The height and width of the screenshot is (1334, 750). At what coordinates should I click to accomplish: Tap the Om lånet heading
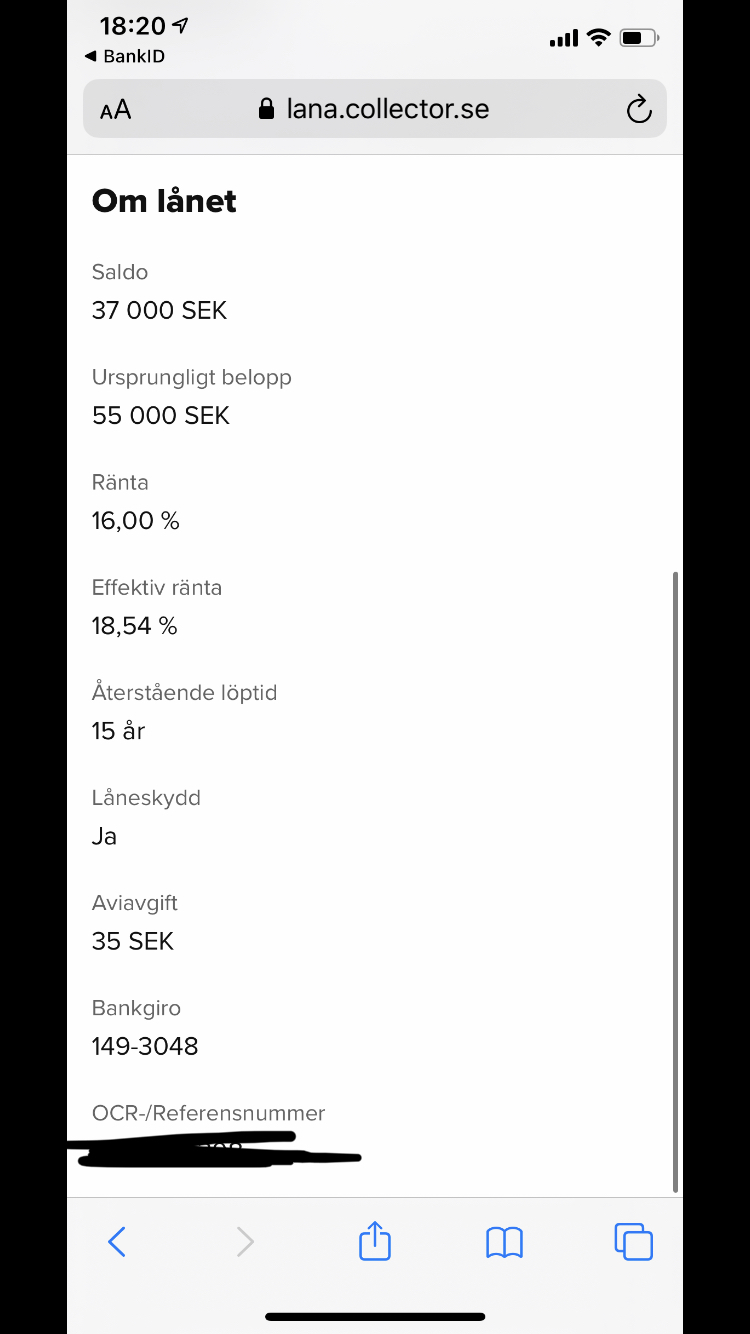(164, 201)
